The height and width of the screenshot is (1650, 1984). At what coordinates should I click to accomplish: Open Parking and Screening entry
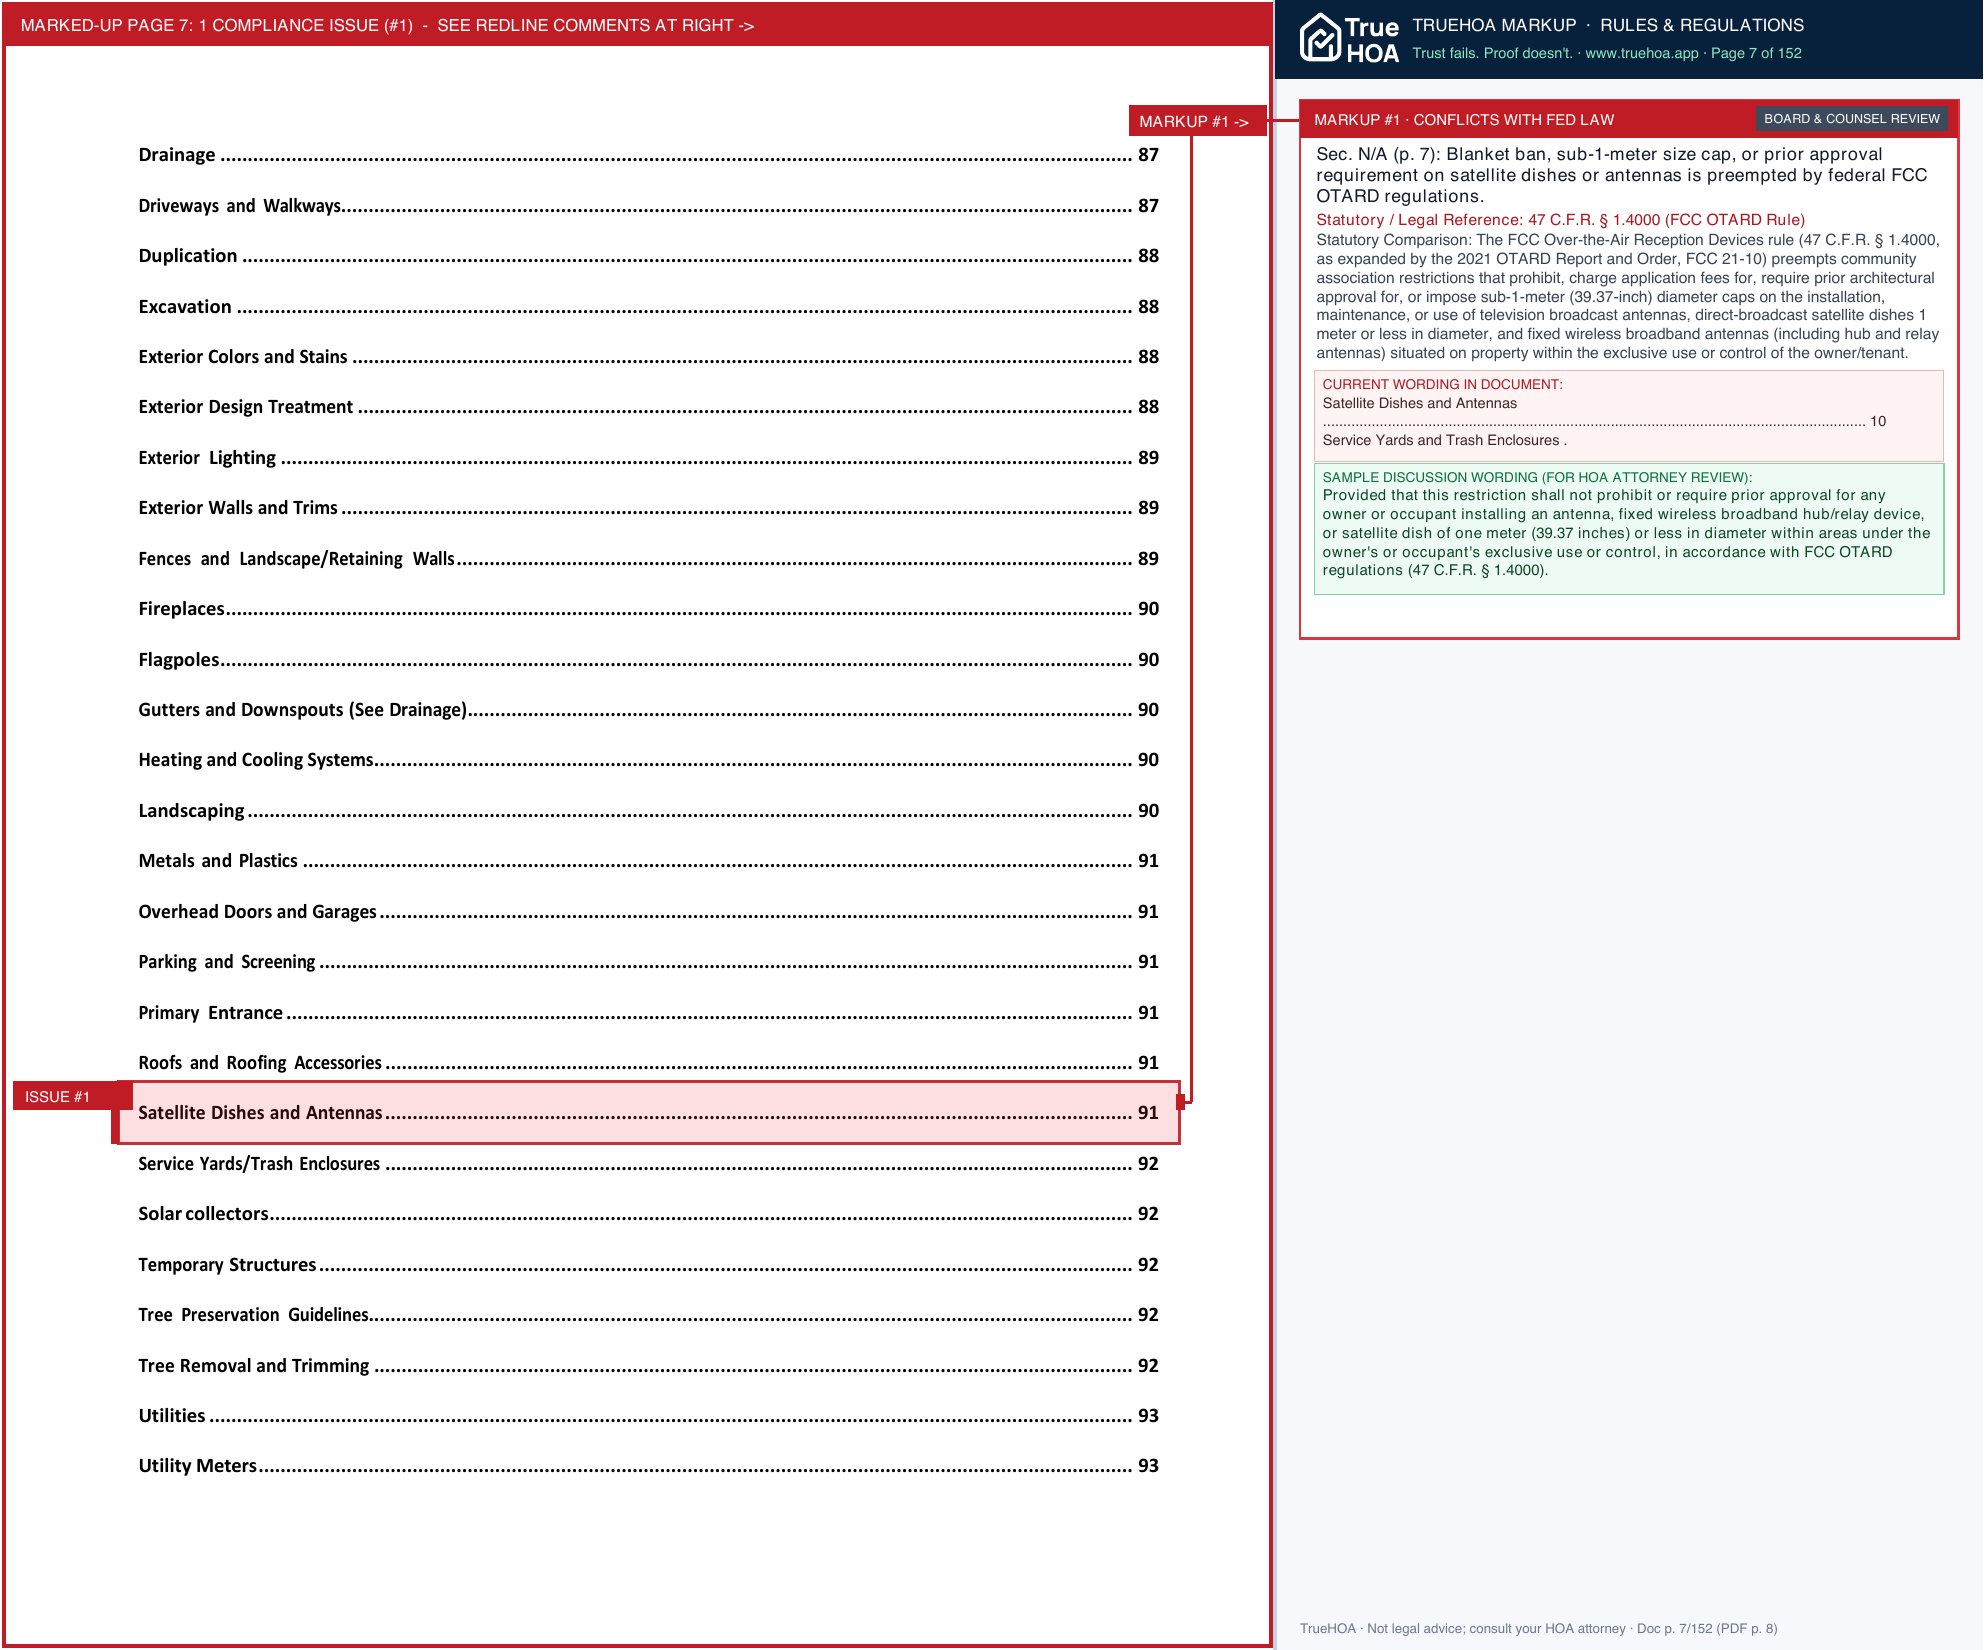pos(648,962)
